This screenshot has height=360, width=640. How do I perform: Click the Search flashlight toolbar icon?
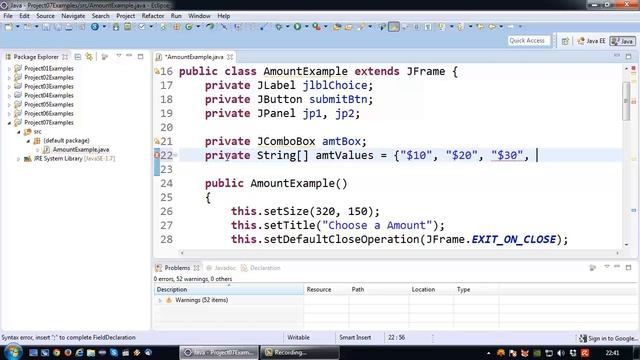pos(362,27)
